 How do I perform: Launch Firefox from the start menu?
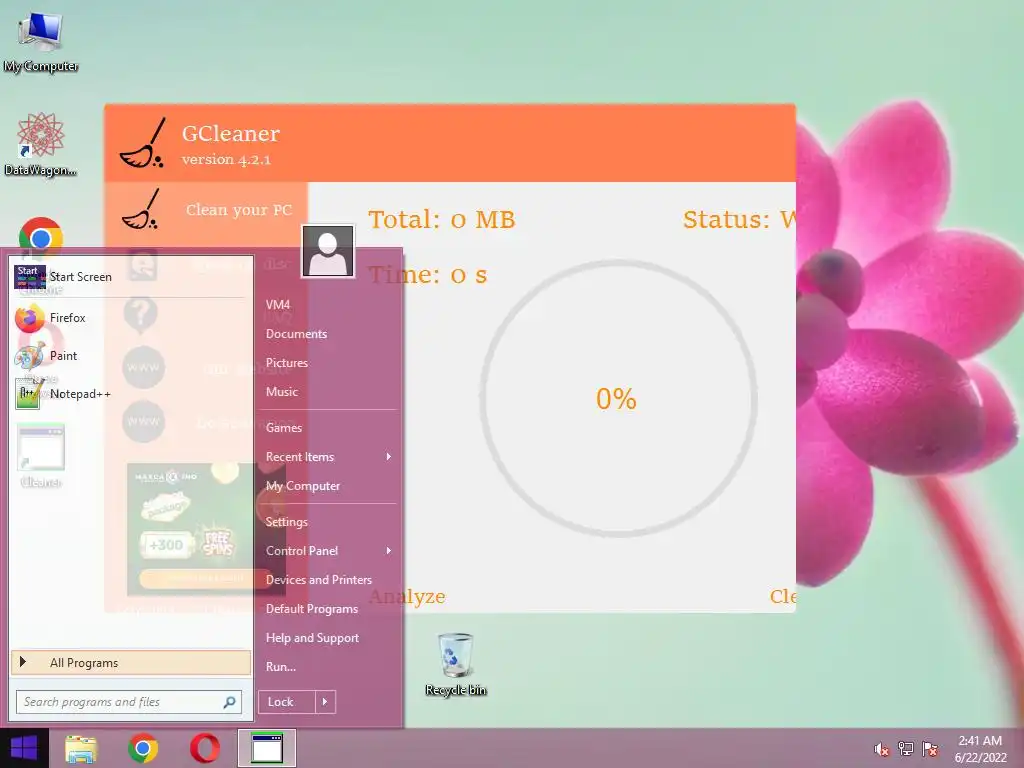(131, 318)
